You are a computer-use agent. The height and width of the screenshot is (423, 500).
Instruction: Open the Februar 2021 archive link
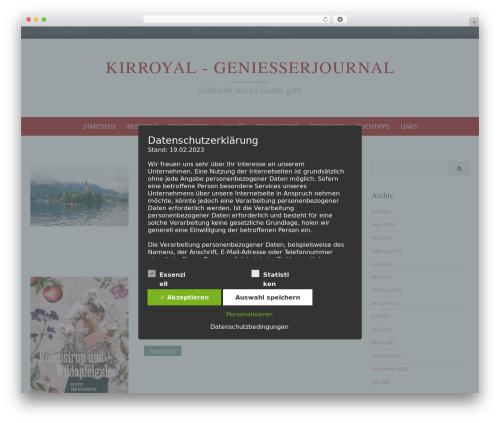click(386, 356)
